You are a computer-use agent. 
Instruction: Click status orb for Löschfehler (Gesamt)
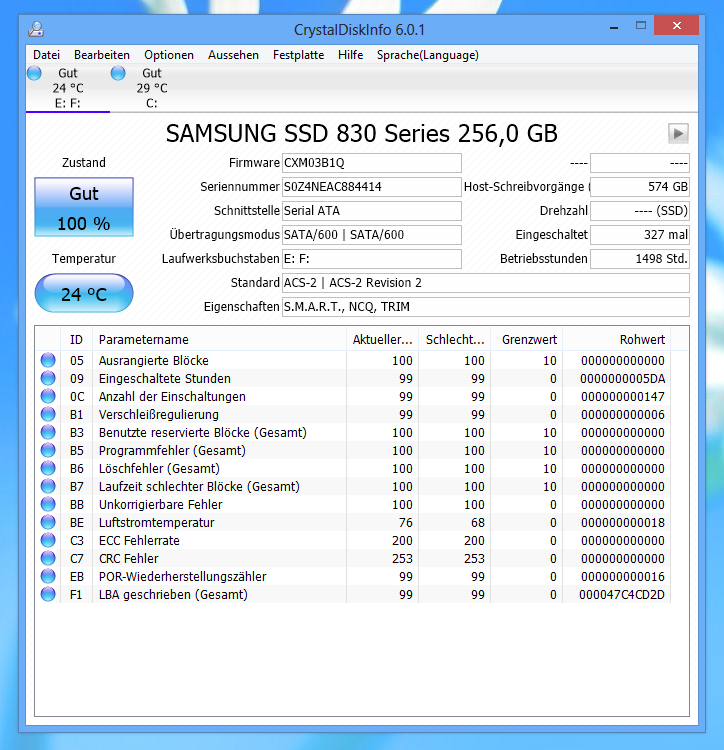pyautogui.click(x=48, y=468)
